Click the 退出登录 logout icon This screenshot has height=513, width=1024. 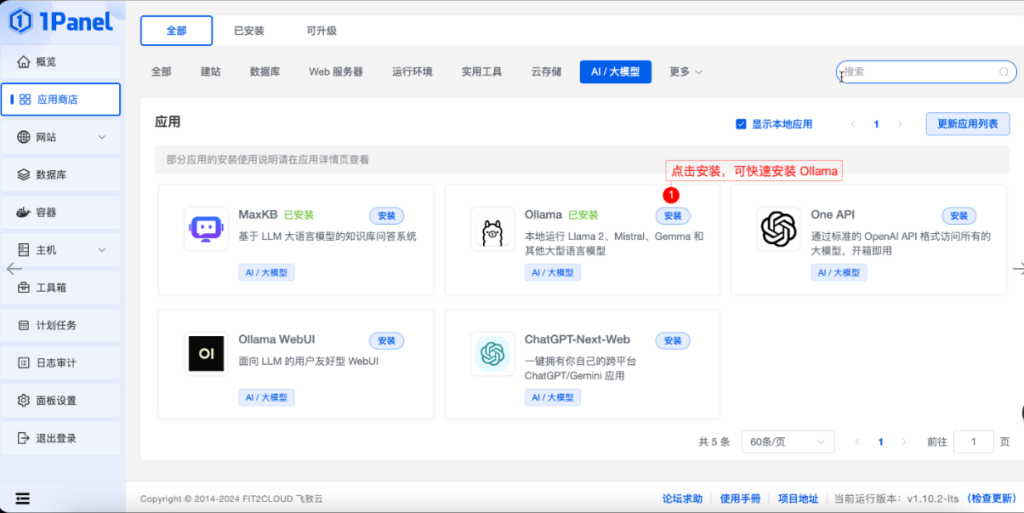click(24, 438)
